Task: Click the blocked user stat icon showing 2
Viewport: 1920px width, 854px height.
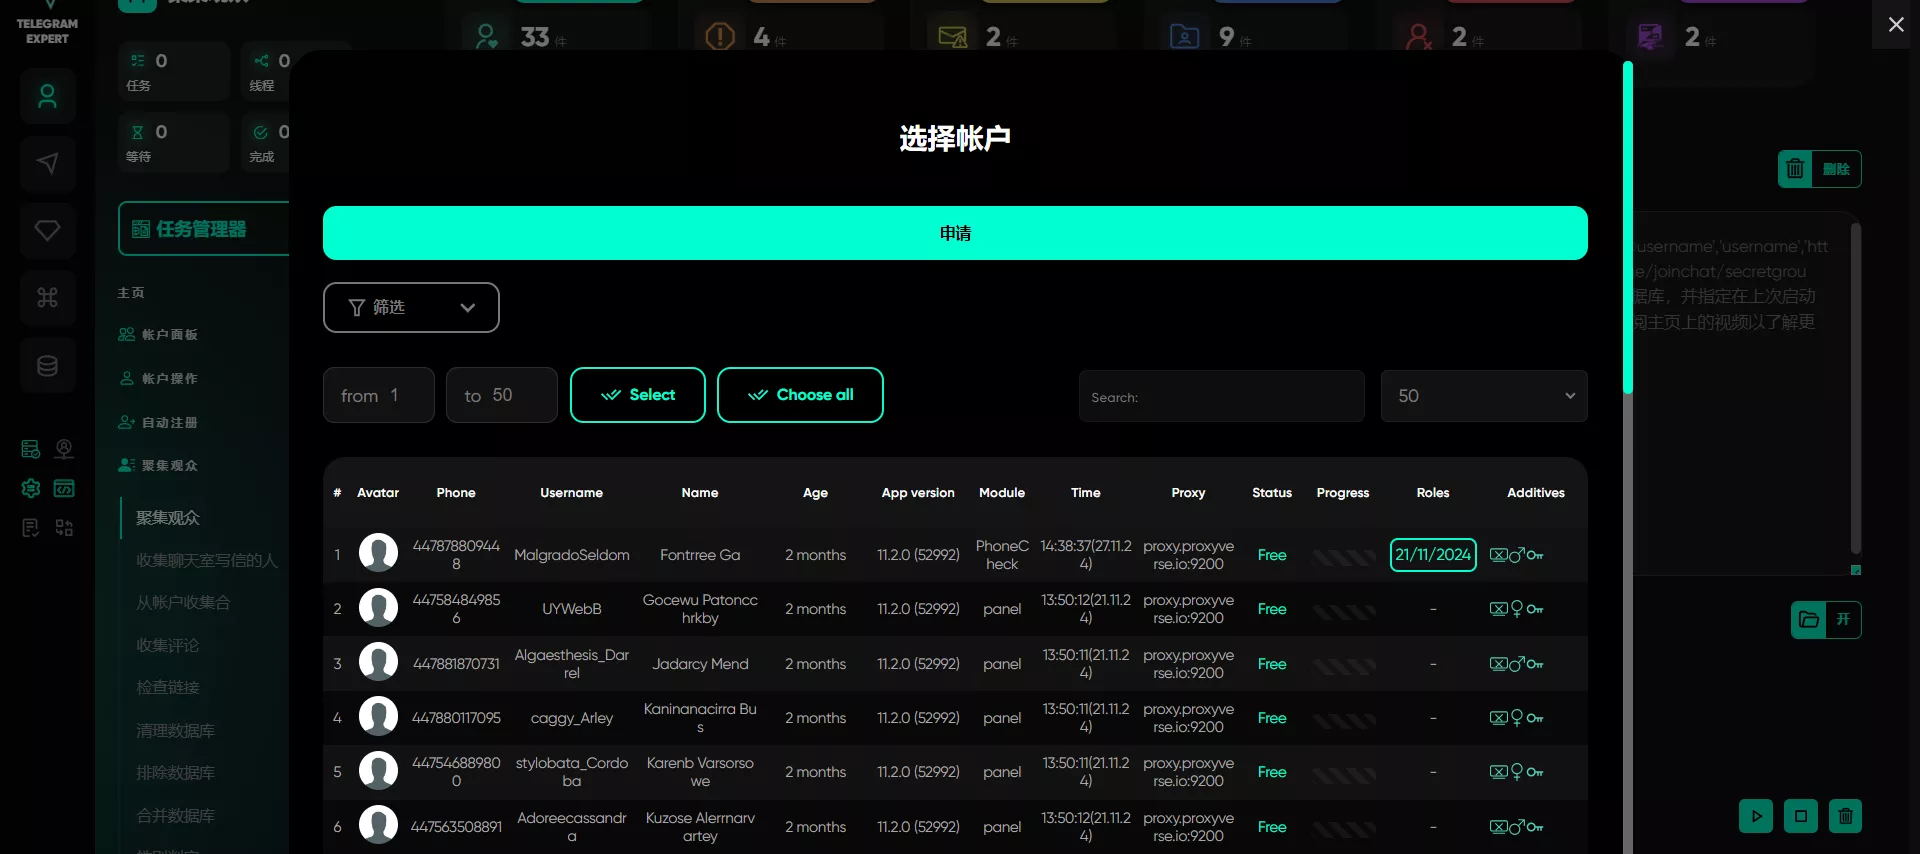Action: pyautogui.click(x=1418, y=37)
